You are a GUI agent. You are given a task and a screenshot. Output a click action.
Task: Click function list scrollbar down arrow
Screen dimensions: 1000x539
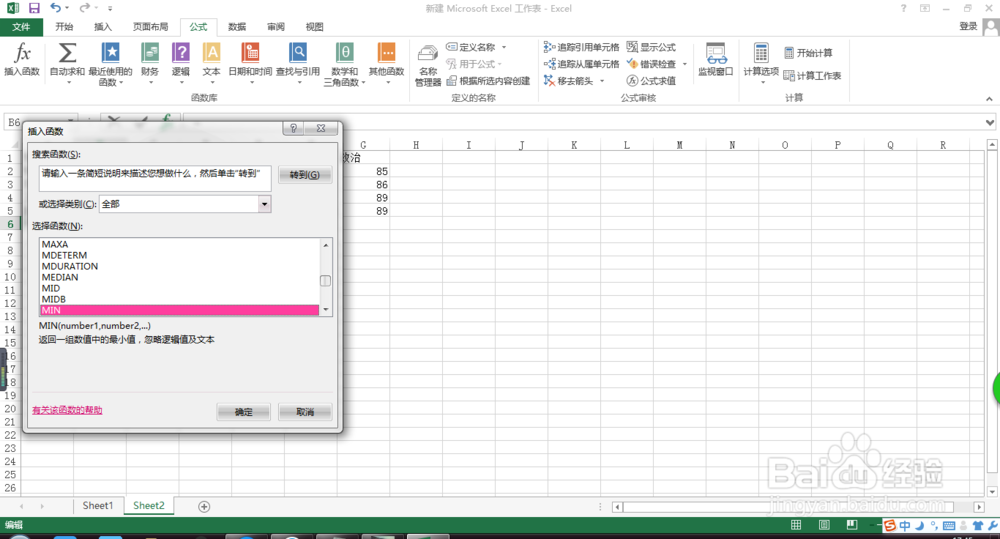tap(326, 310)
